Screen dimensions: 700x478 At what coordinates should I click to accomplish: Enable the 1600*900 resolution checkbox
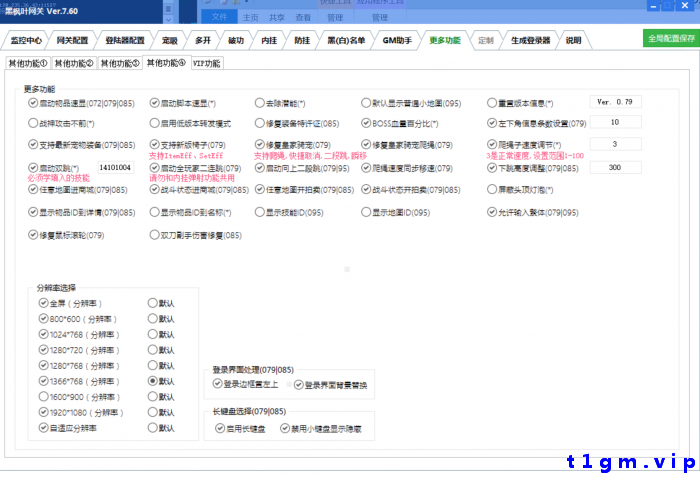[43, 396]
